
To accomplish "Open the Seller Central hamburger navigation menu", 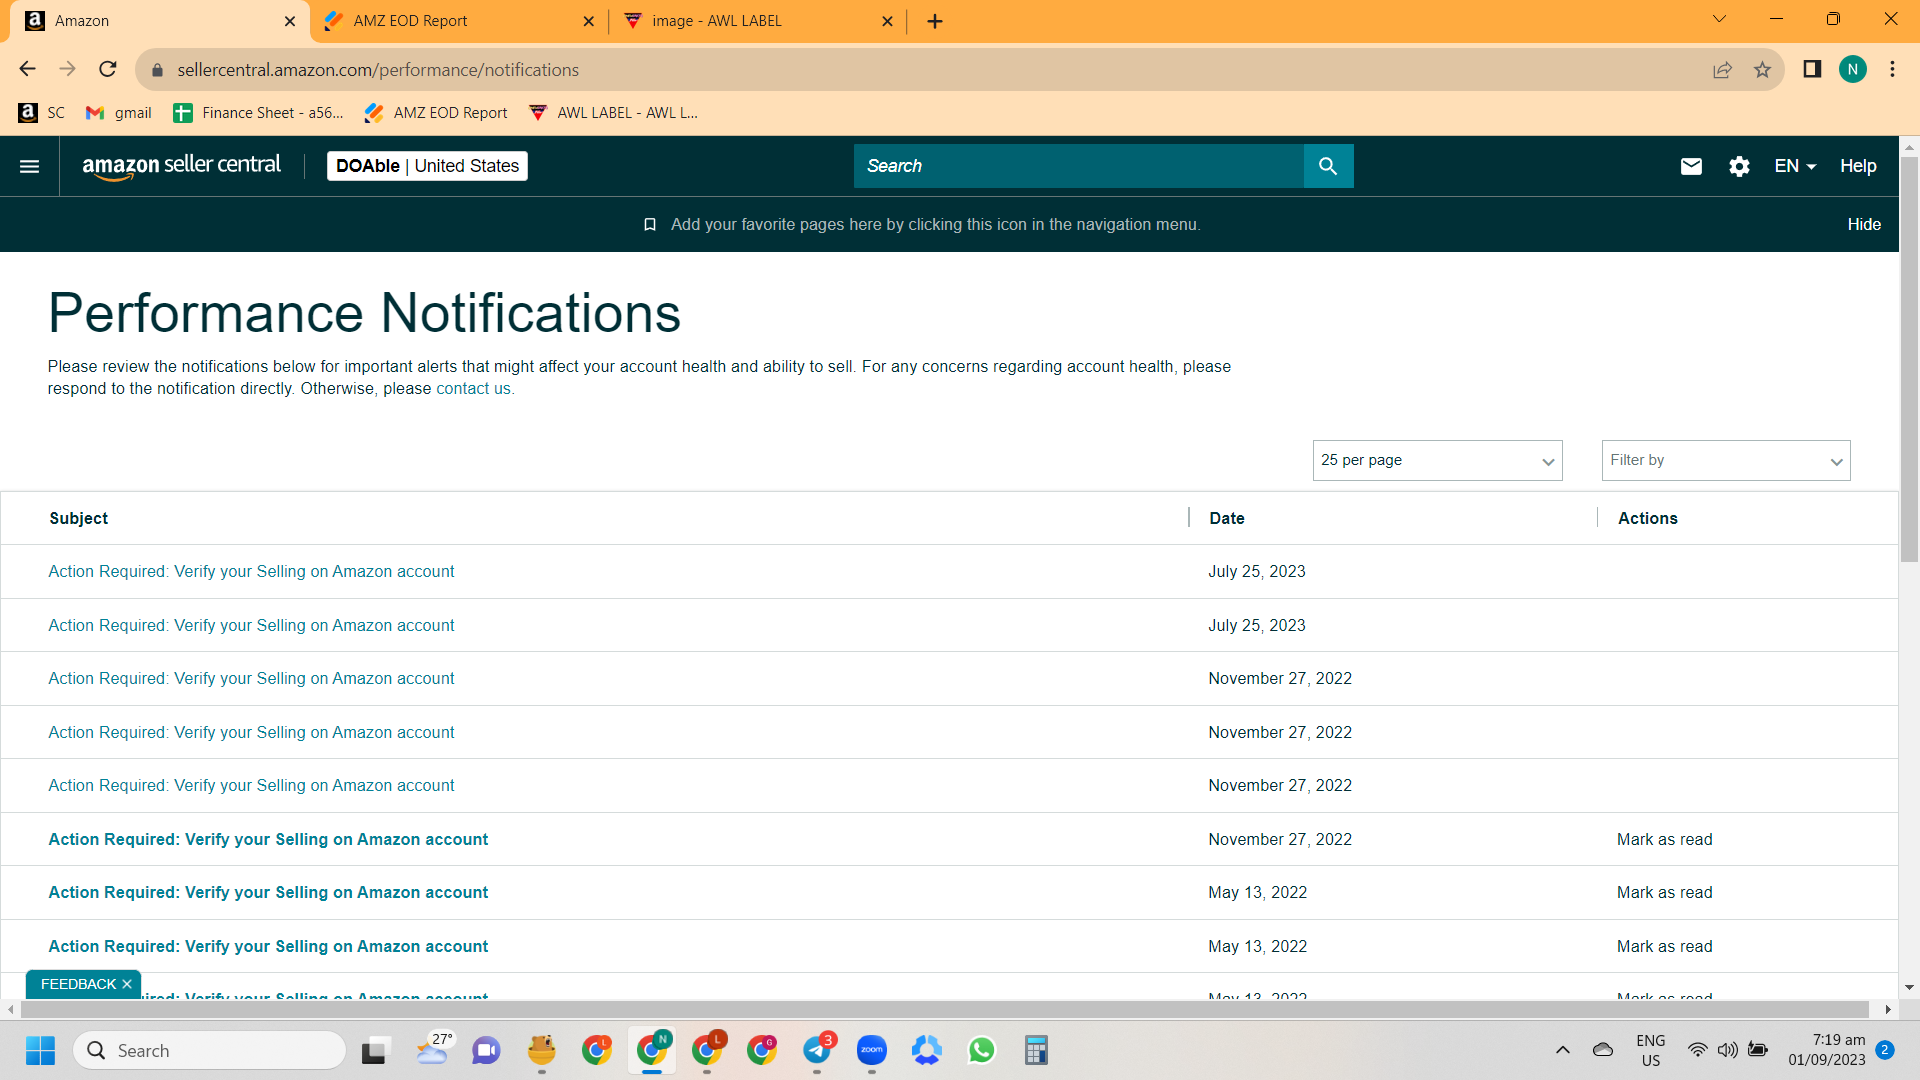I will (30, 166).
